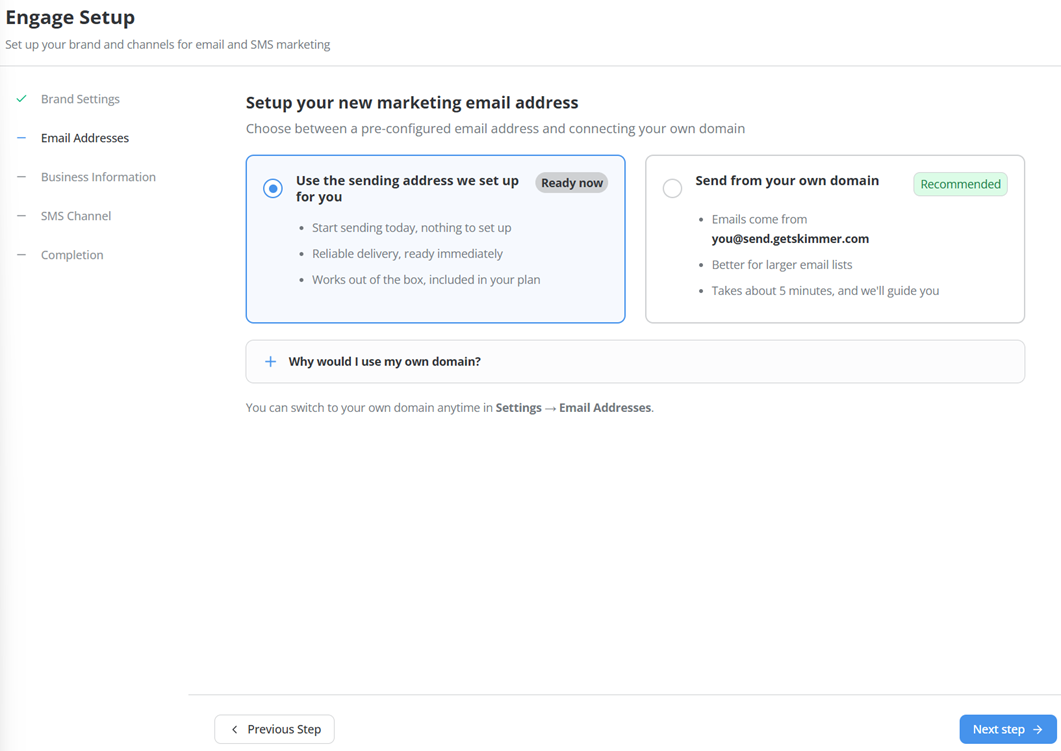The height and width of the screenshot is (751, 1061).
Task: Click the Recommended badge
Action: [960, 184]
